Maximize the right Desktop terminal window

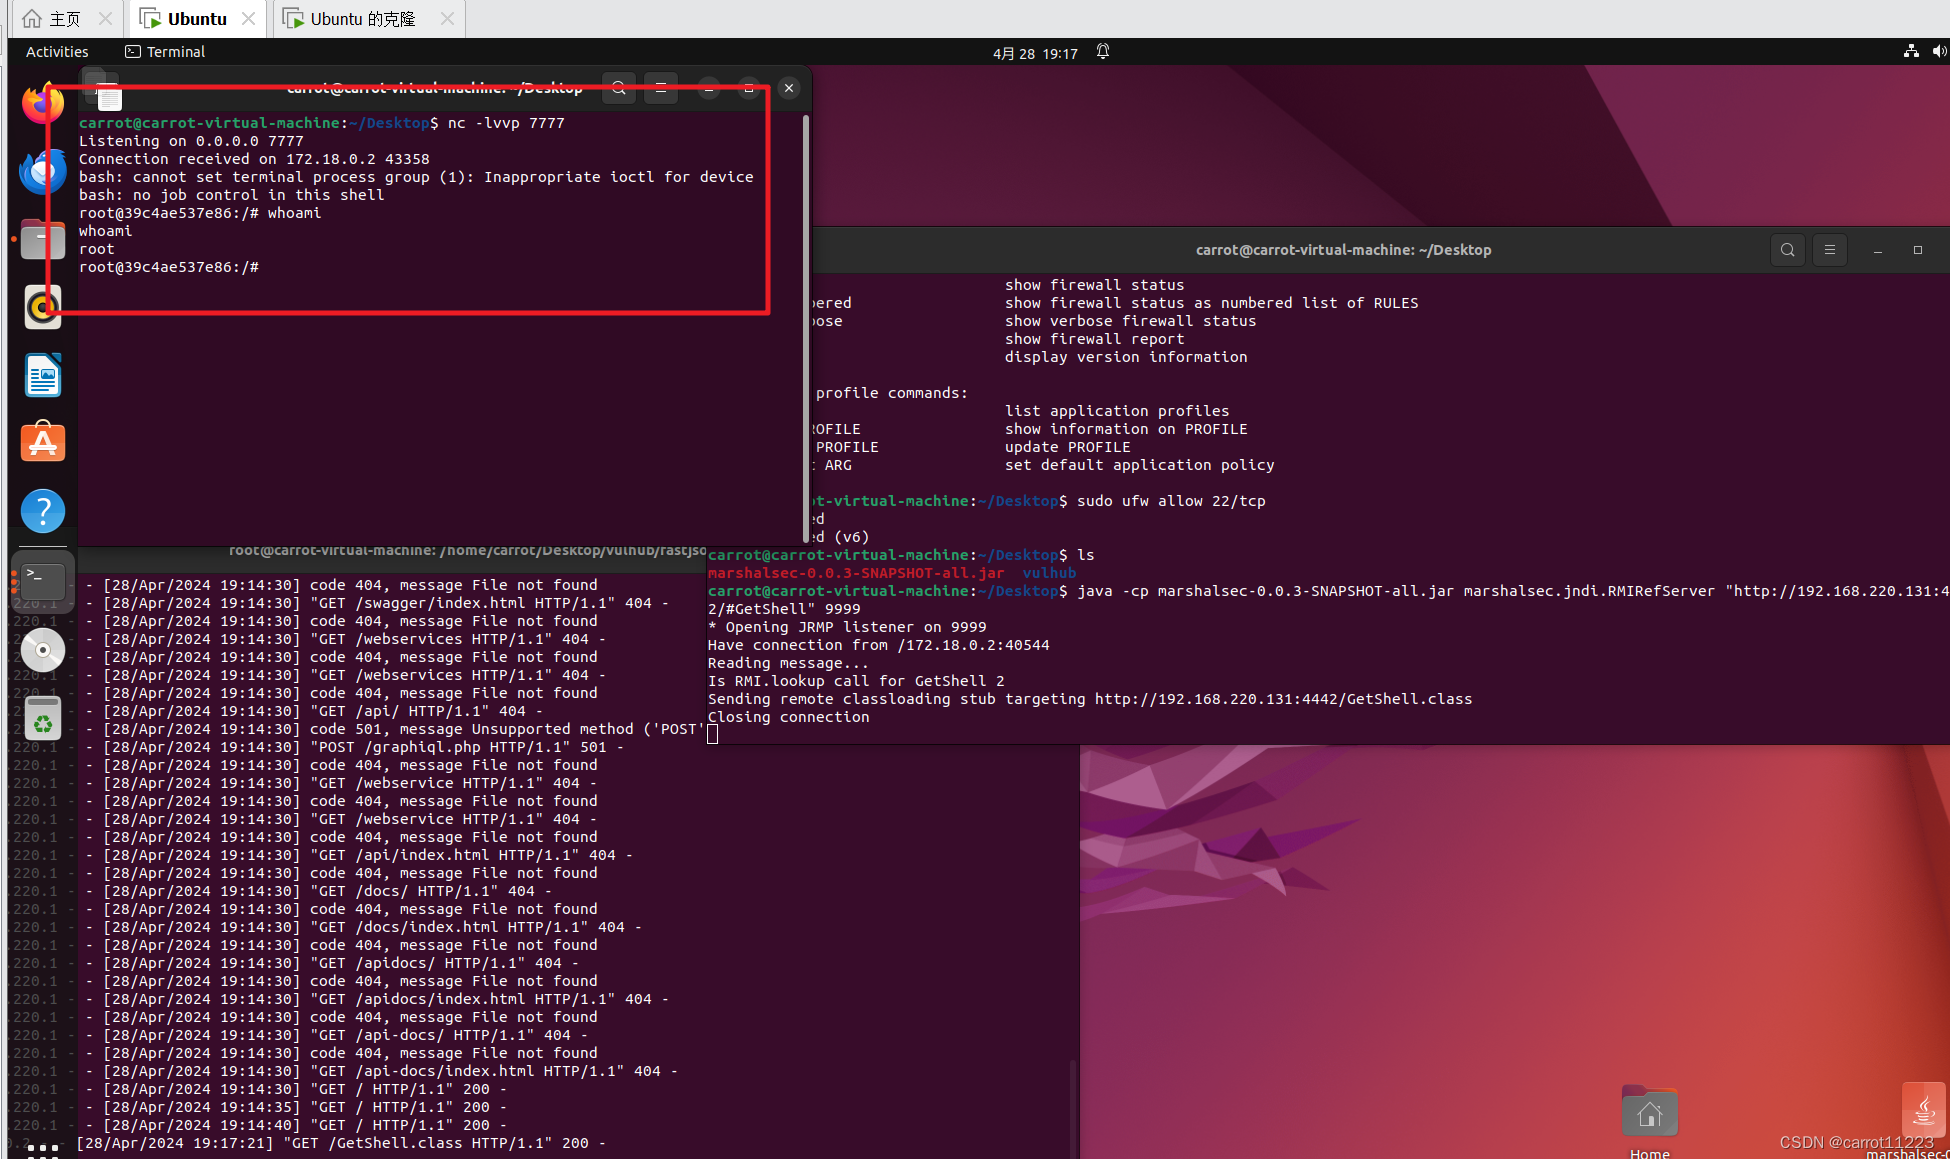click(1918, 250)
